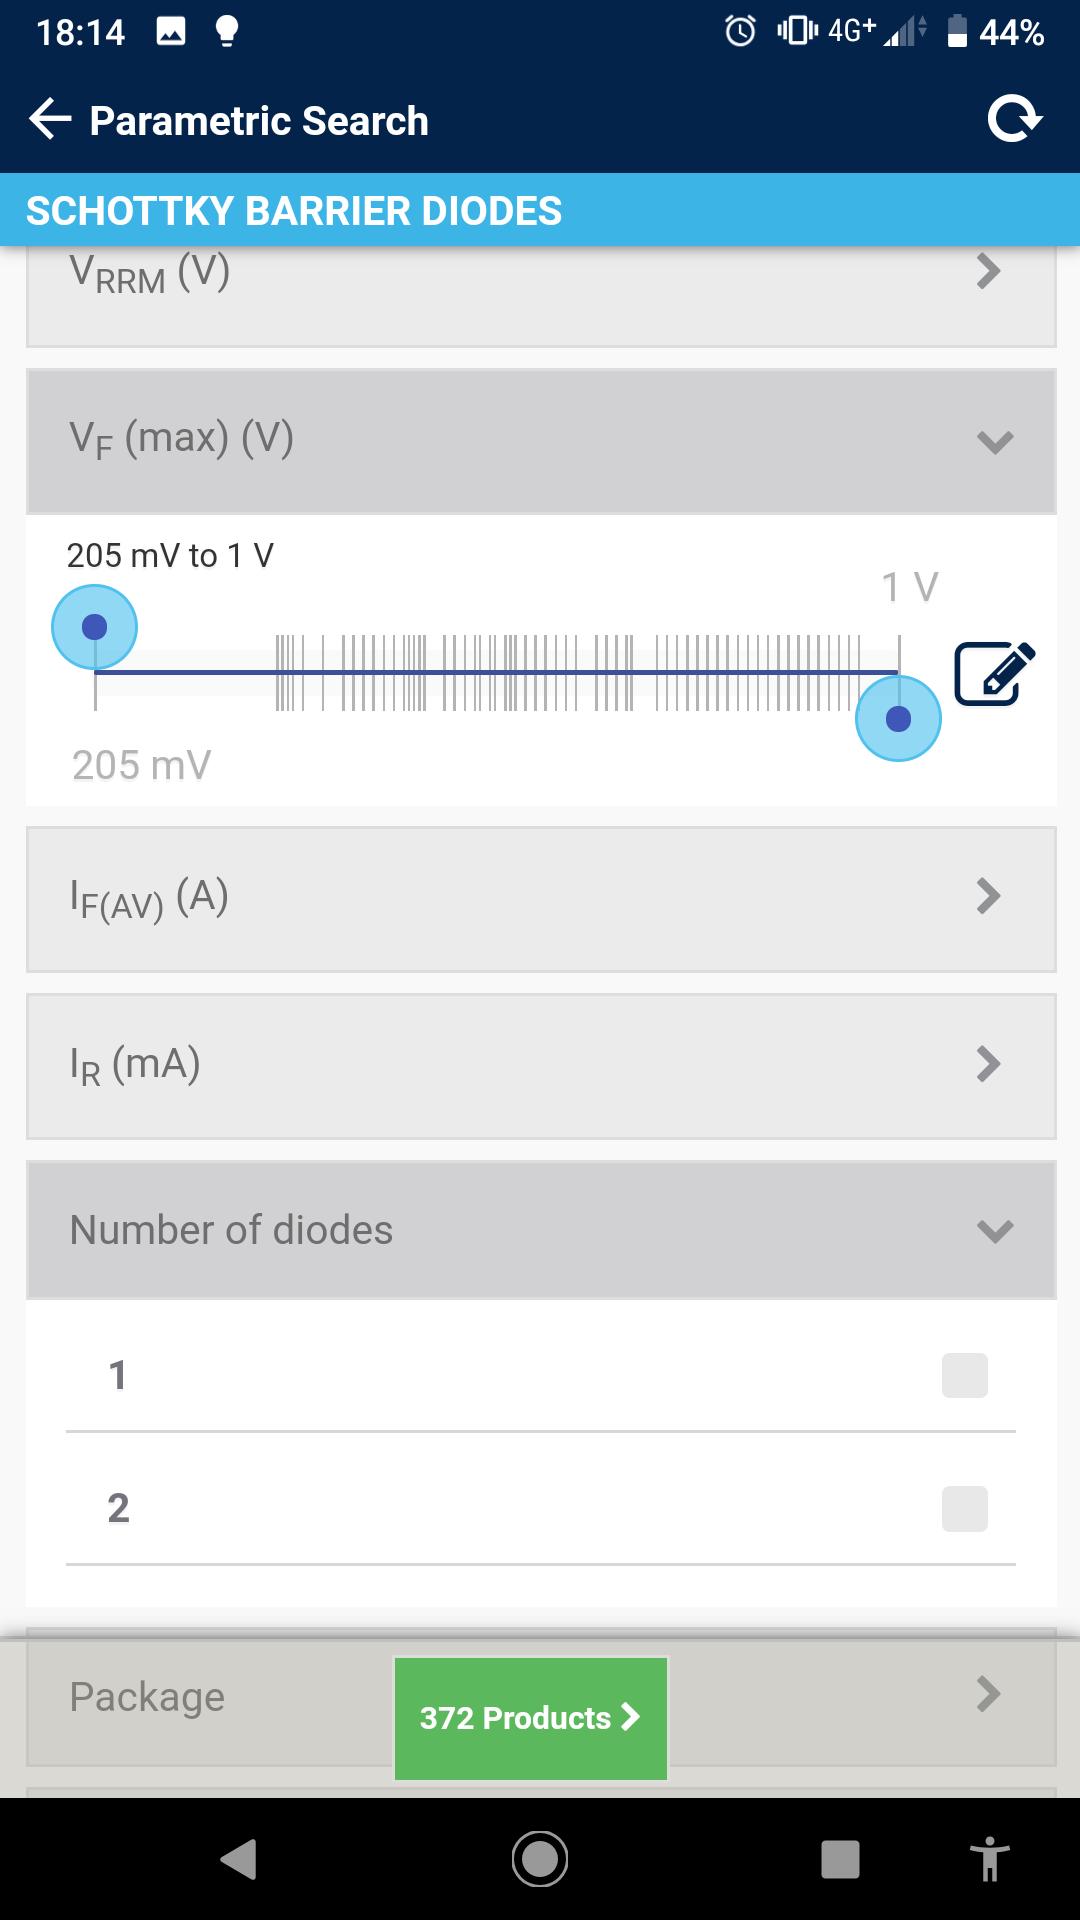Tap the back arrow beside Parametric Search
This screenshot has width=1080, height=1920.
50,120
